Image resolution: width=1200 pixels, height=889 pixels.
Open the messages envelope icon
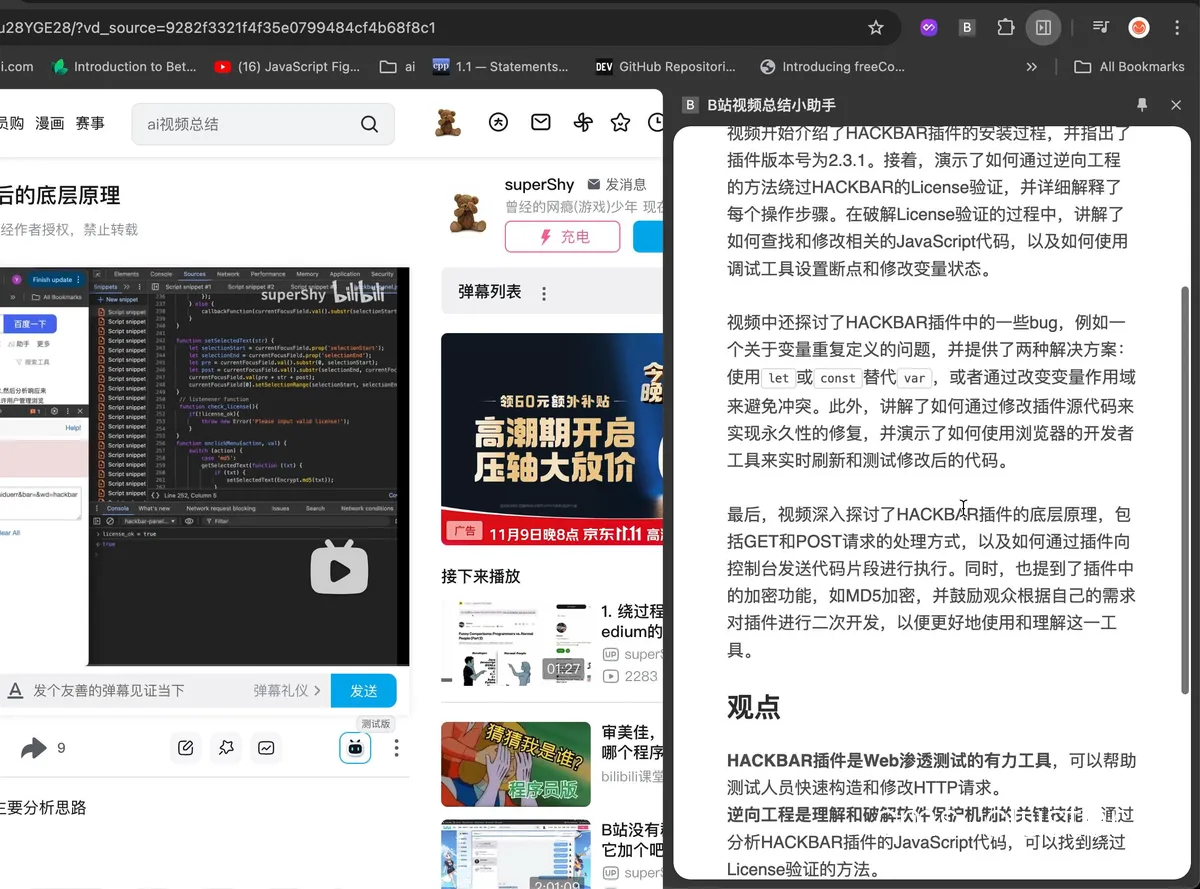(x=540, y=123)
